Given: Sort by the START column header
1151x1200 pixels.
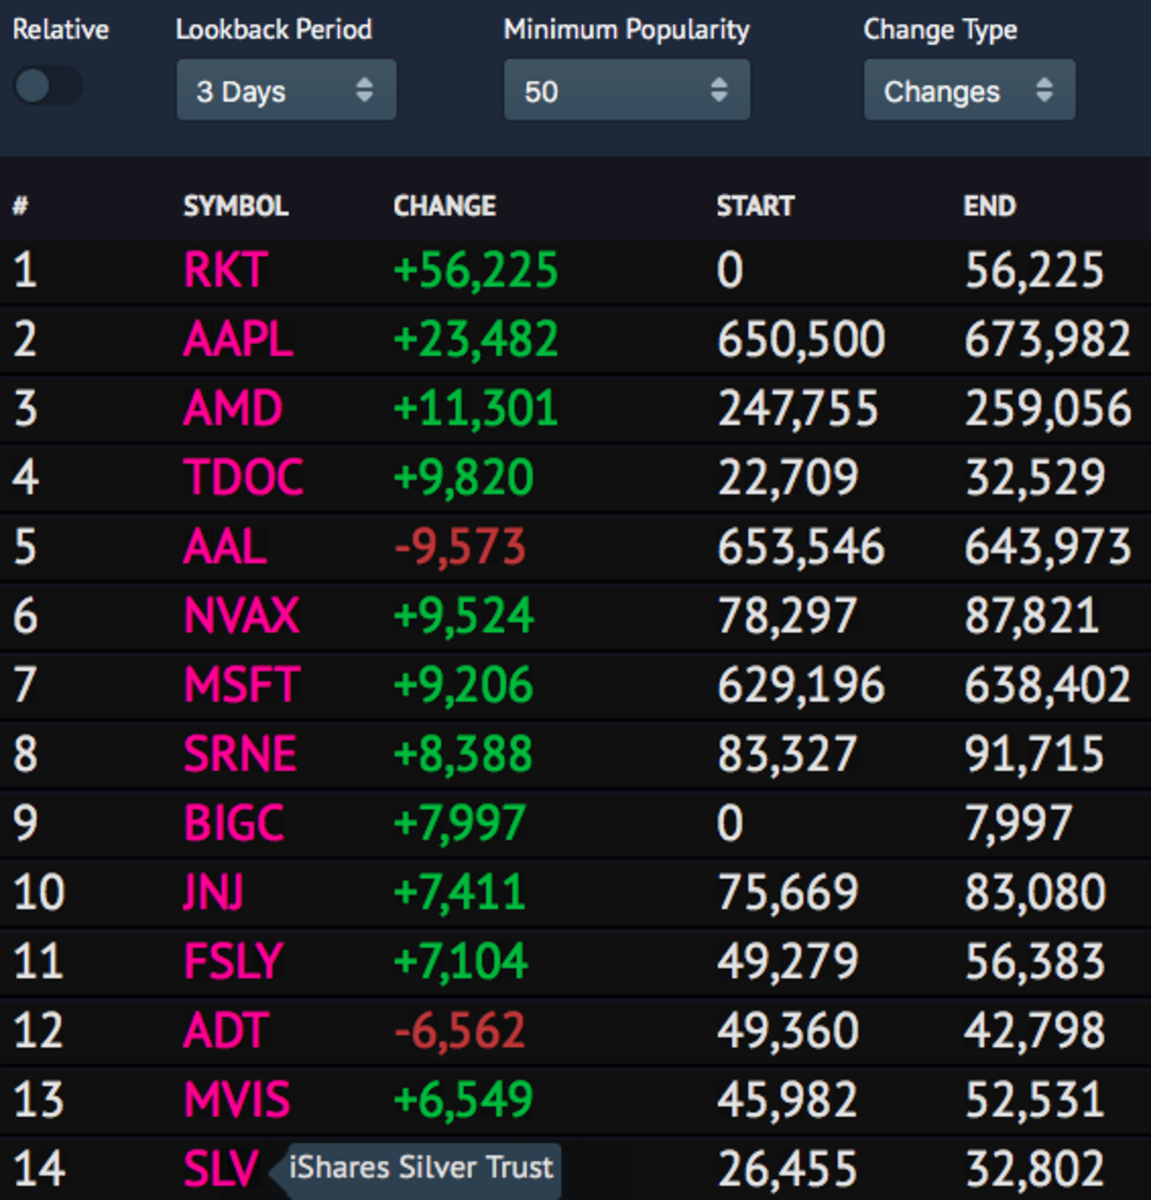Looking at the screenshot, I should point(755,206).
